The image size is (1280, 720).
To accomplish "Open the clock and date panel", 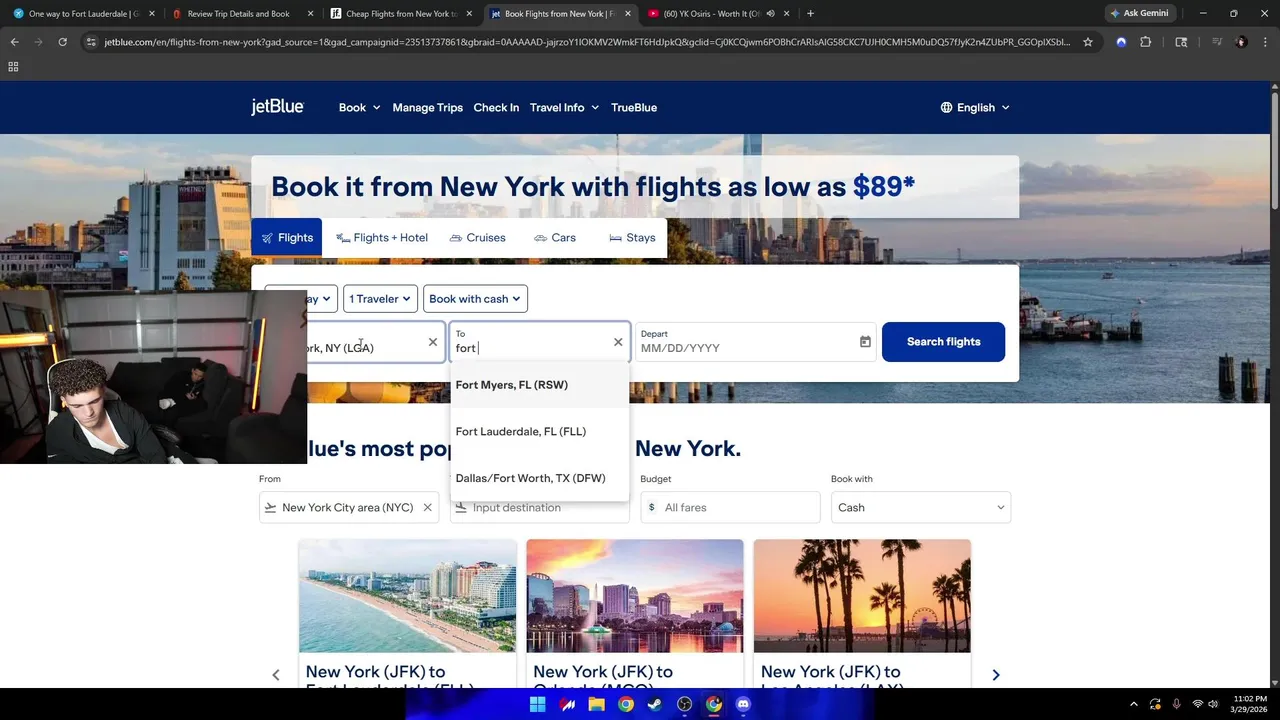I will (1250, 704).
